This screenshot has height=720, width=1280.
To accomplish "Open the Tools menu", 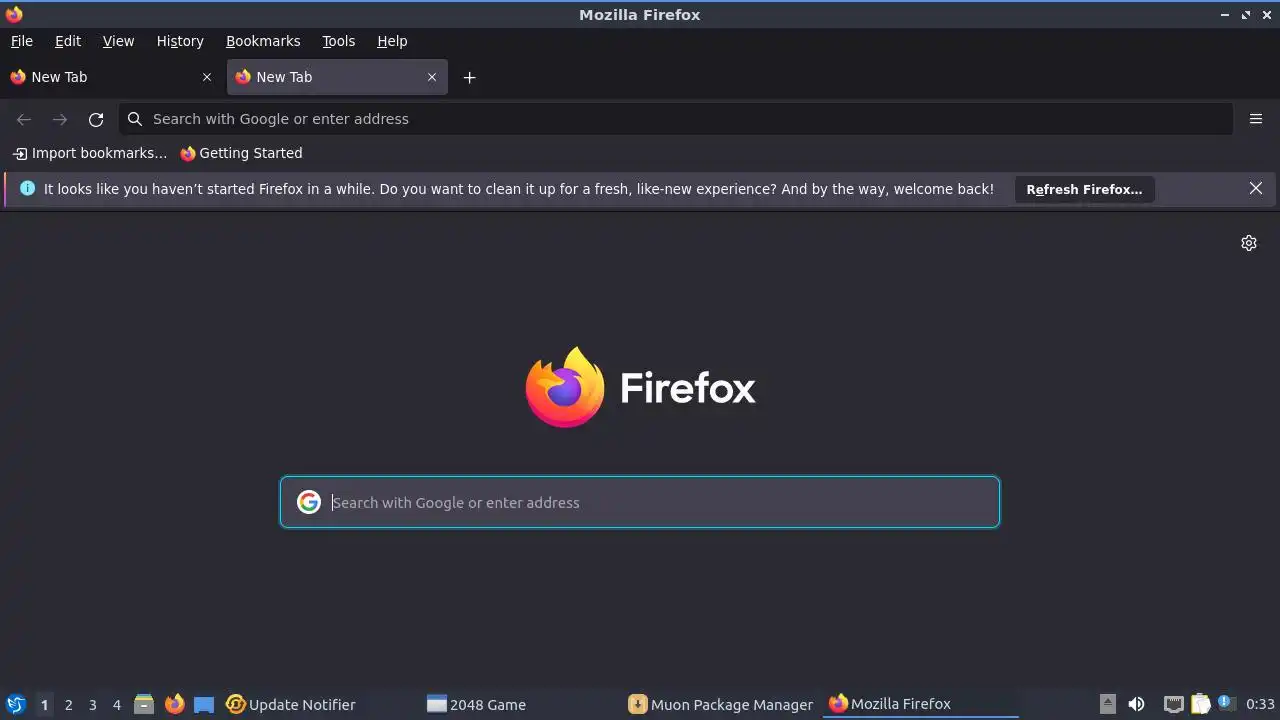I will pos(339,41).
